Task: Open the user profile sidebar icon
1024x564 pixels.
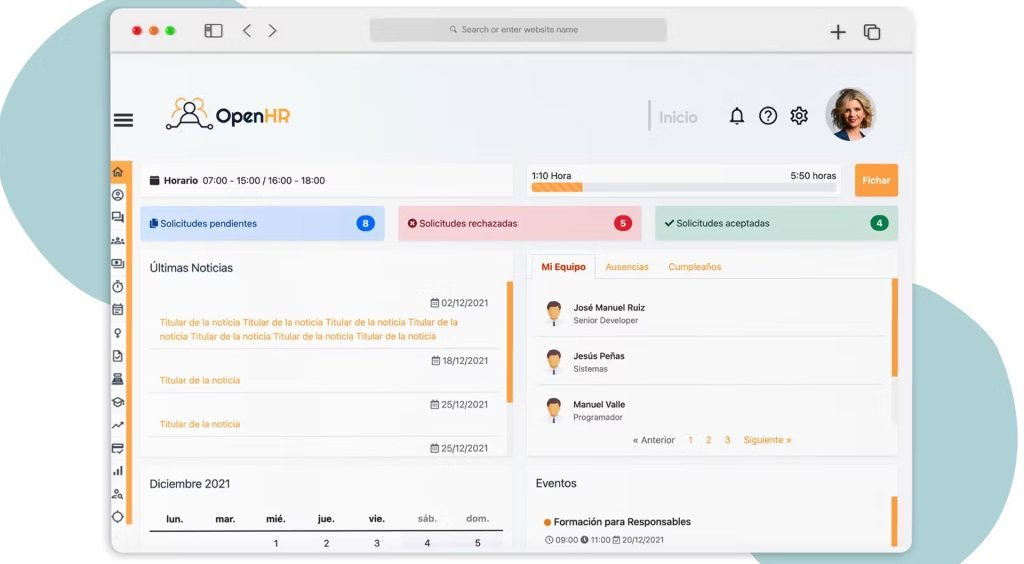Action: pos(118,195)
